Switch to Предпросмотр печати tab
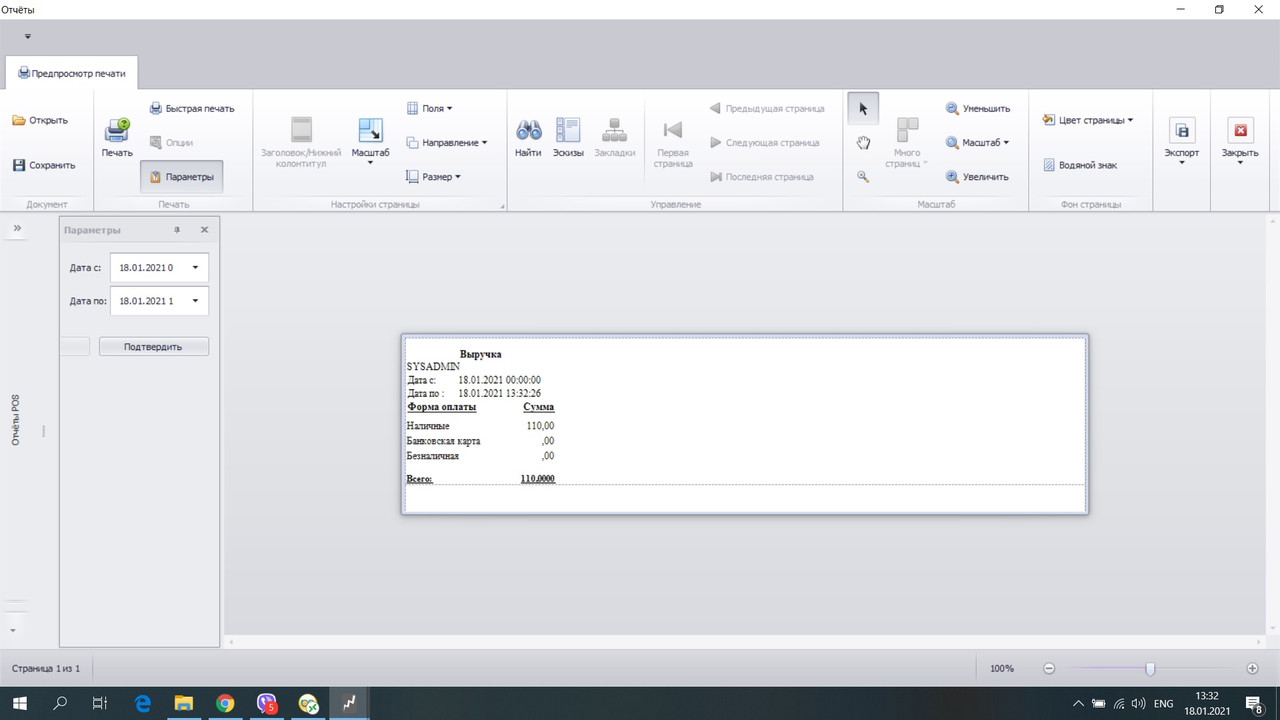Image resolution: width=1280 pixels, height=720 pixels. click(x=72, y=73)
